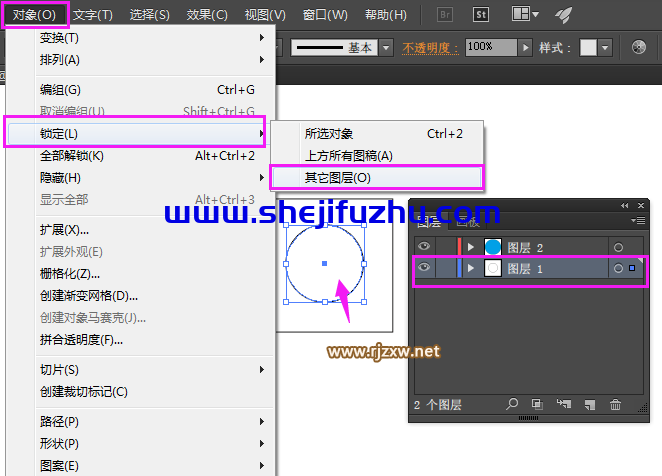Screen dimensions: 662x476
Task: Expand the 图层 1 disclosure triangle
Action: (471, 268)
